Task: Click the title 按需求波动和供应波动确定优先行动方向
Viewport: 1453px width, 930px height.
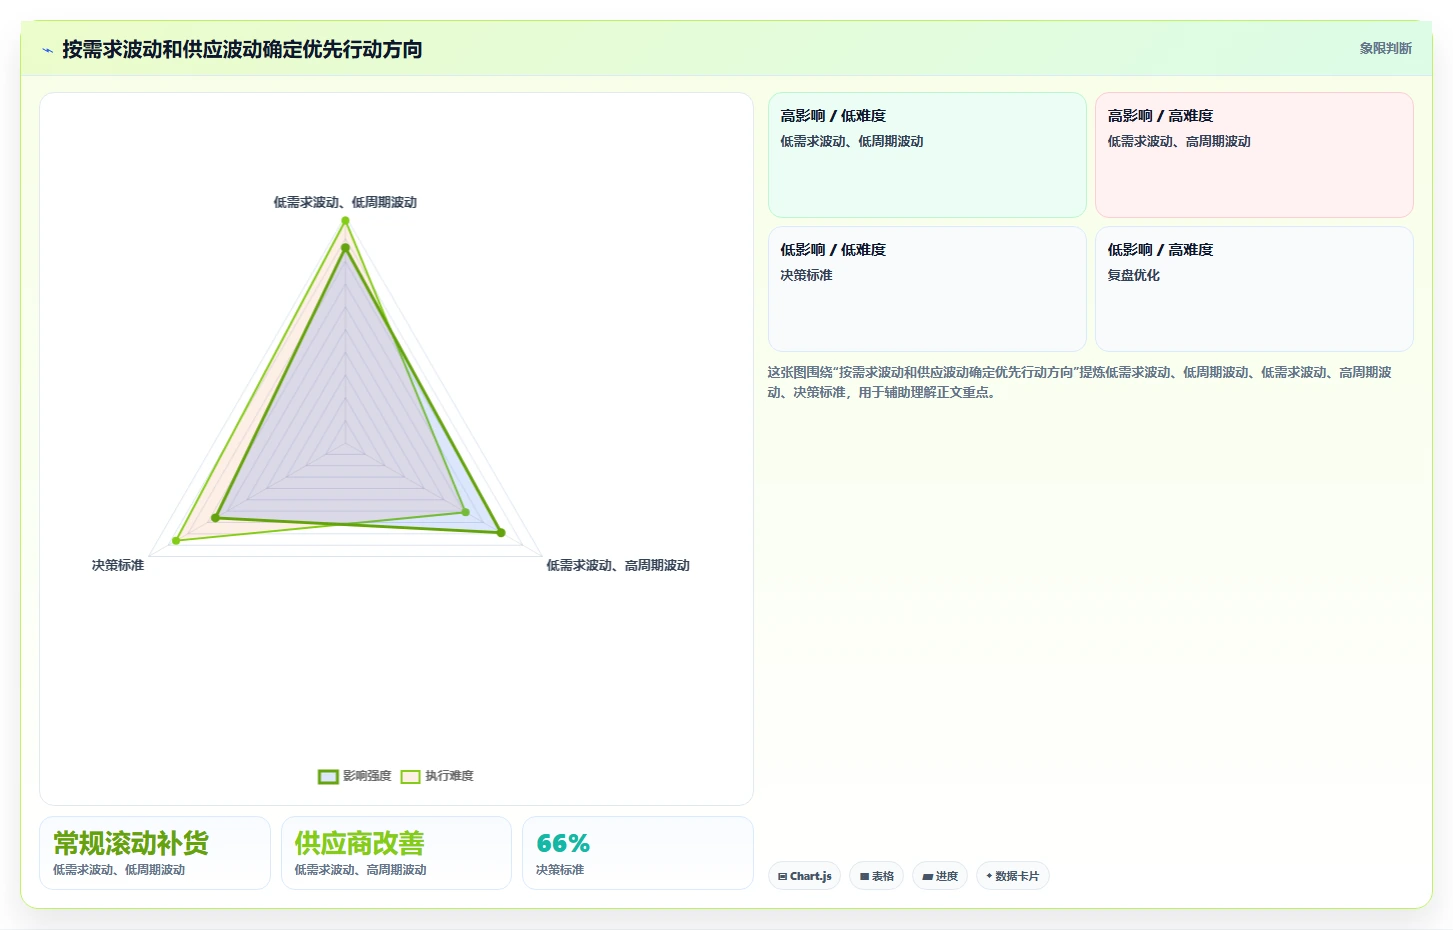Action: click(242, 49)
